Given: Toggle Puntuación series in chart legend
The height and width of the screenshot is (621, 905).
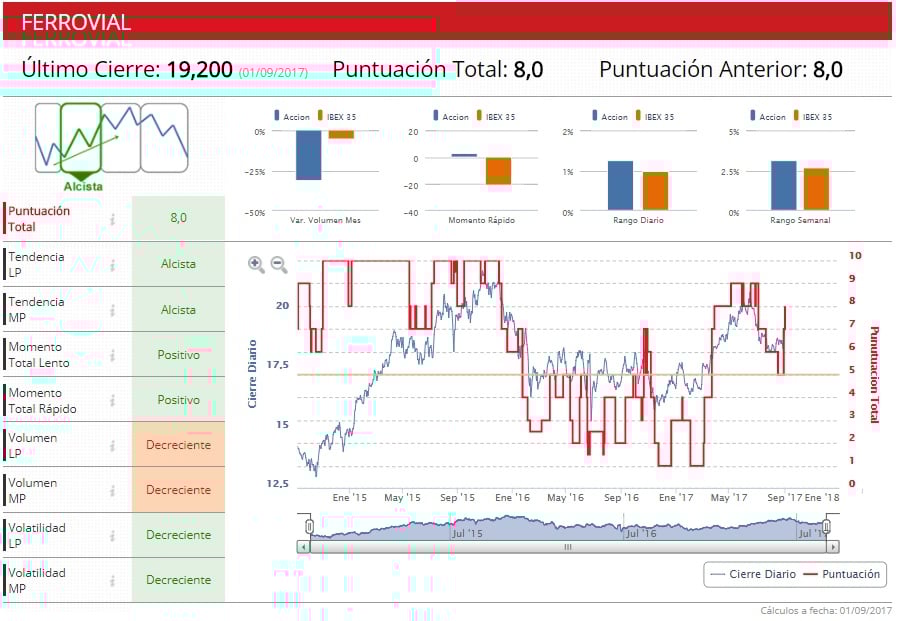Looking at the screenshot, I should [842, 574].
